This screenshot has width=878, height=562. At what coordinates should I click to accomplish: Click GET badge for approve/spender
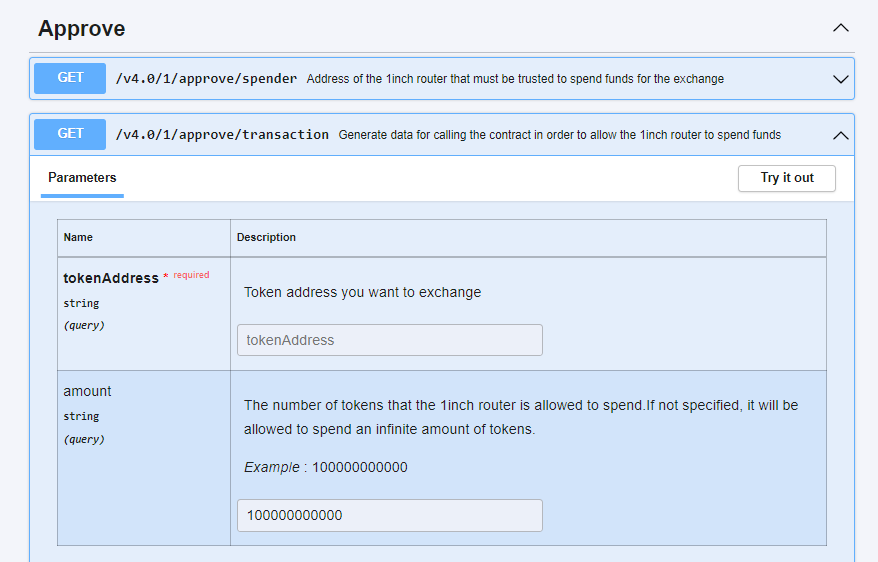click(x=70, y=78)
